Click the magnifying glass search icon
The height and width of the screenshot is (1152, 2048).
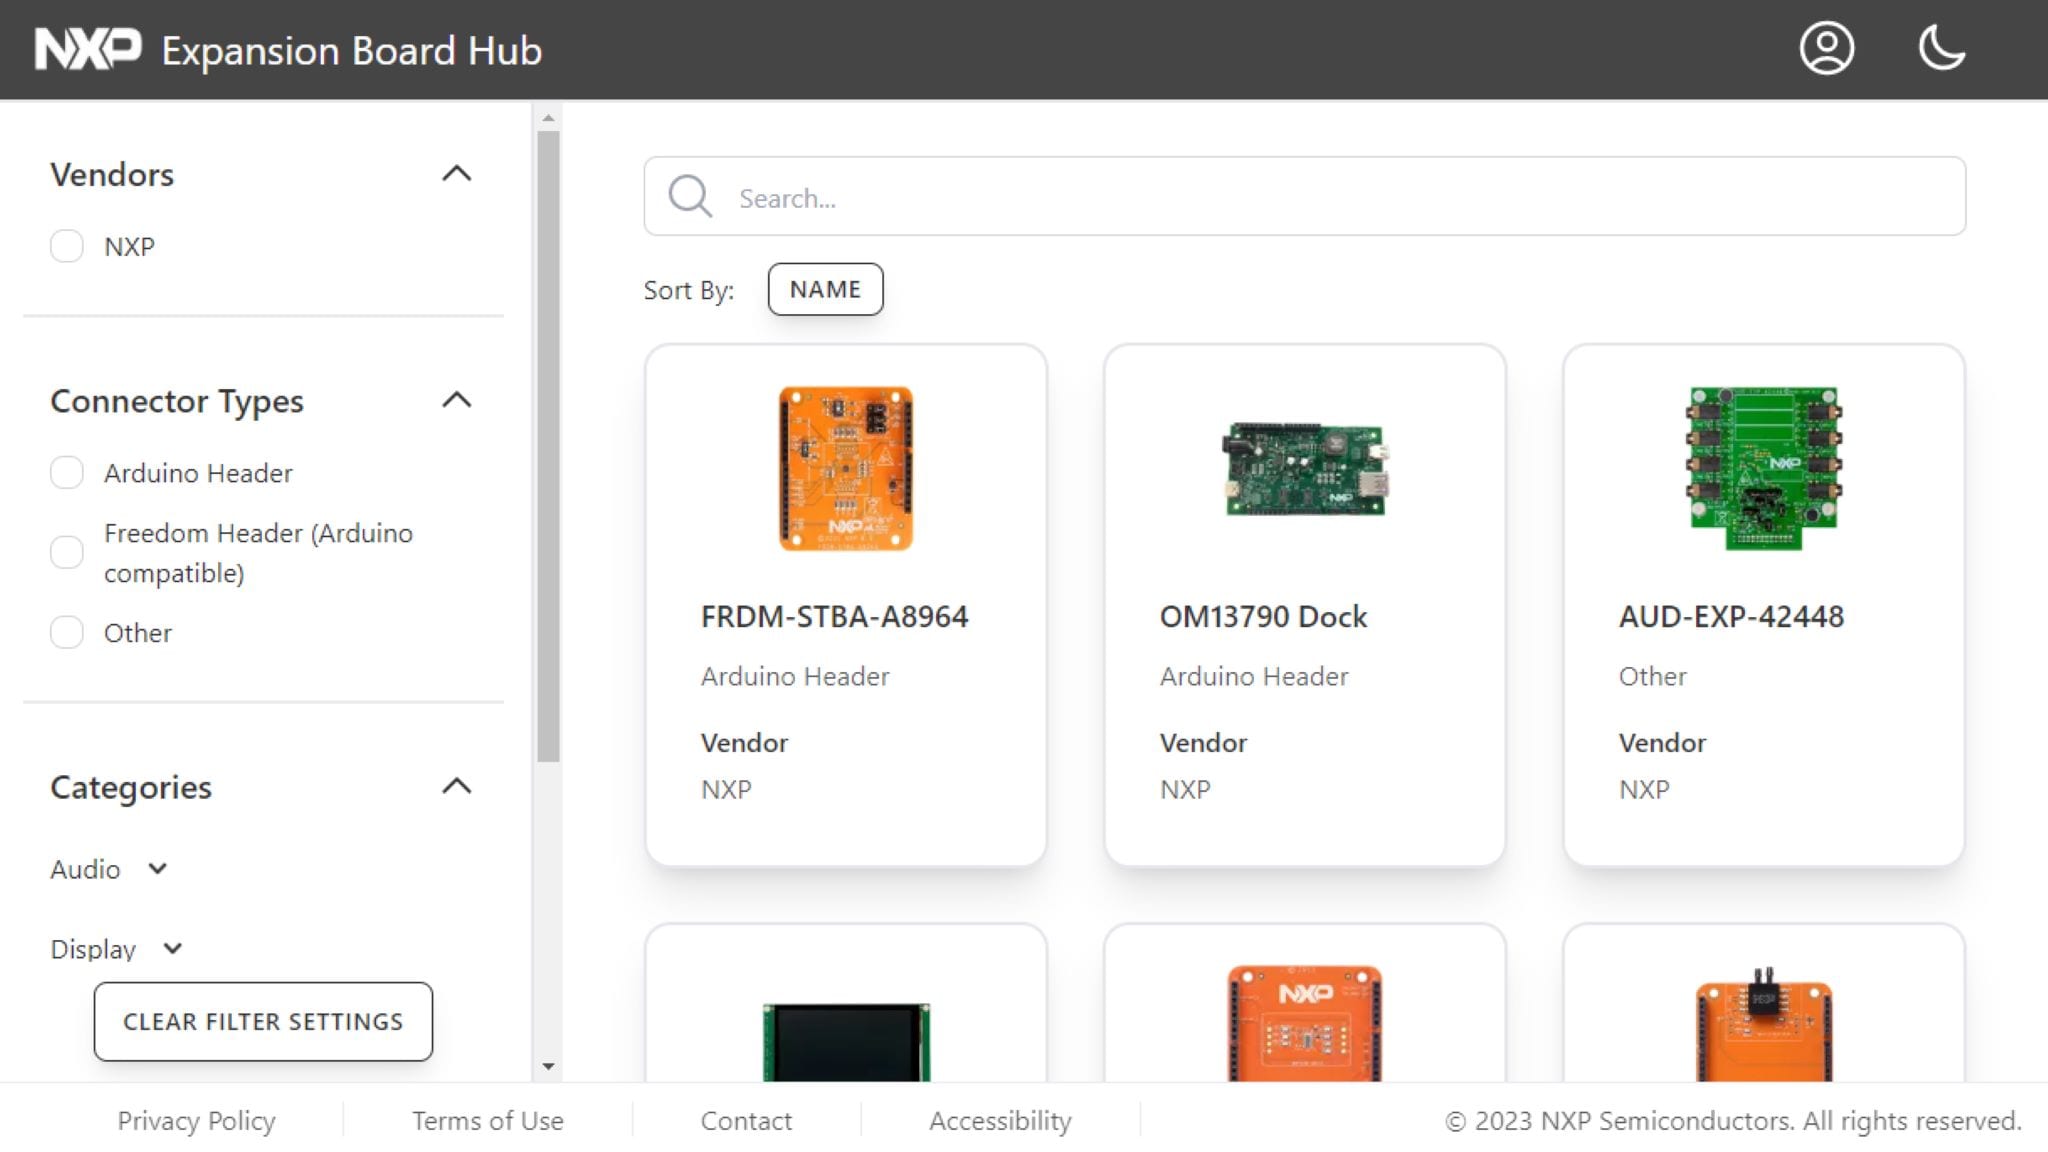tap(690, 196)
